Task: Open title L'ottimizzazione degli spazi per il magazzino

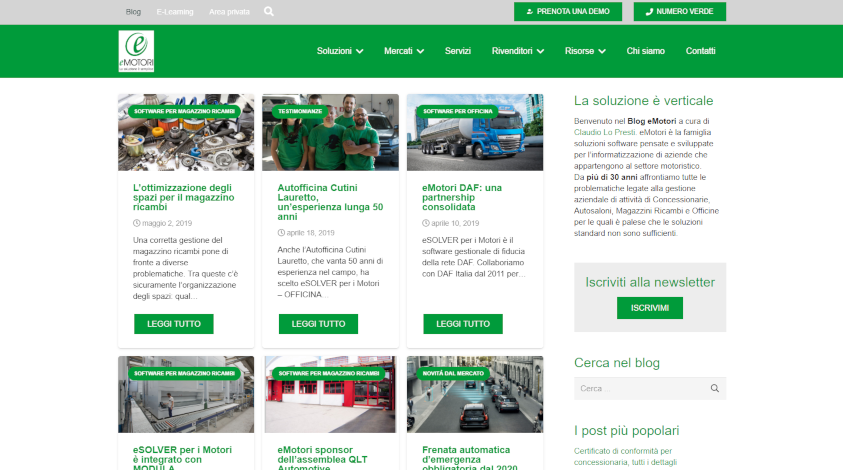Action: coord(183,197)
